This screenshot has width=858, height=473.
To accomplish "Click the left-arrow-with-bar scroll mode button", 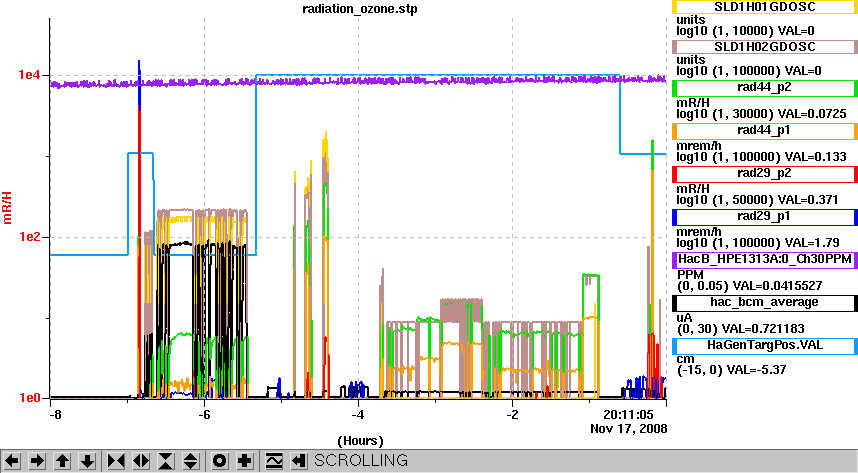I will coord(298,461).
